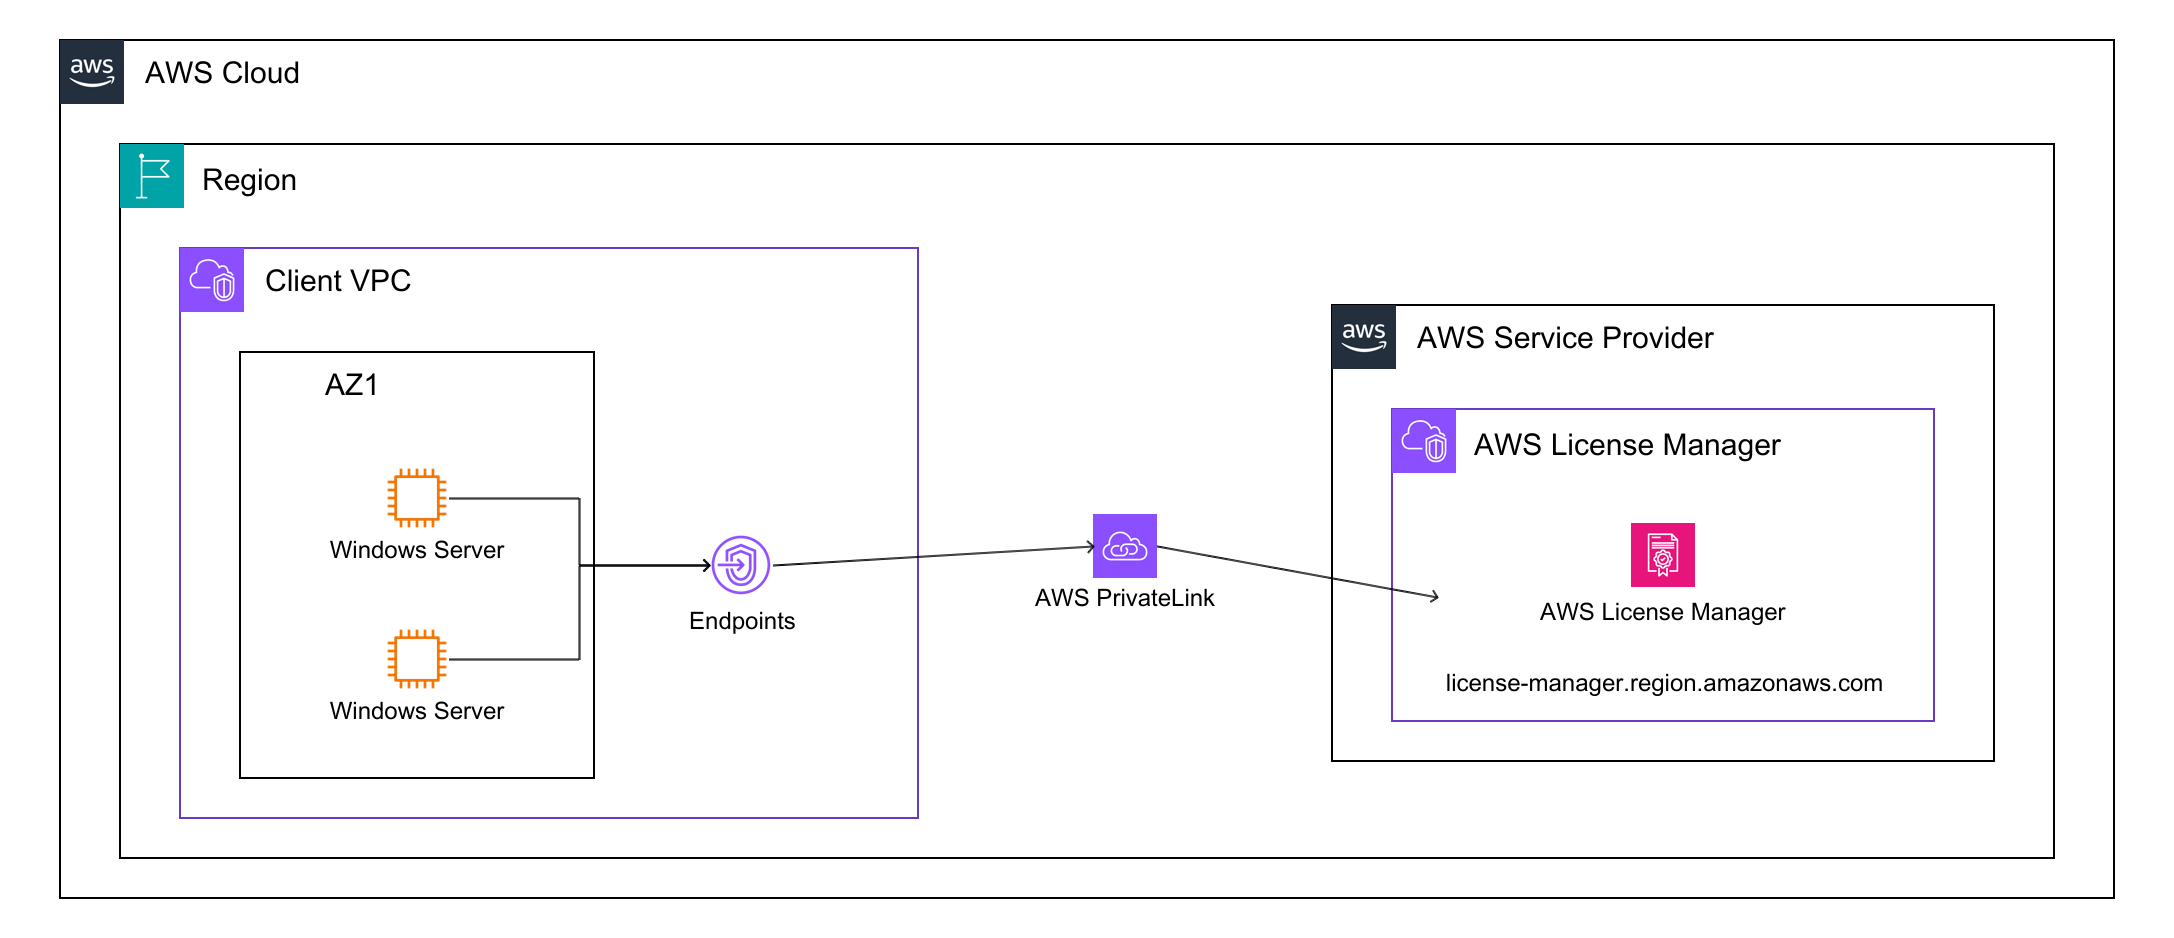Select the Region flag icon
The width and height of the screenshot is (2174, 938).
click(x=151, y=176)
